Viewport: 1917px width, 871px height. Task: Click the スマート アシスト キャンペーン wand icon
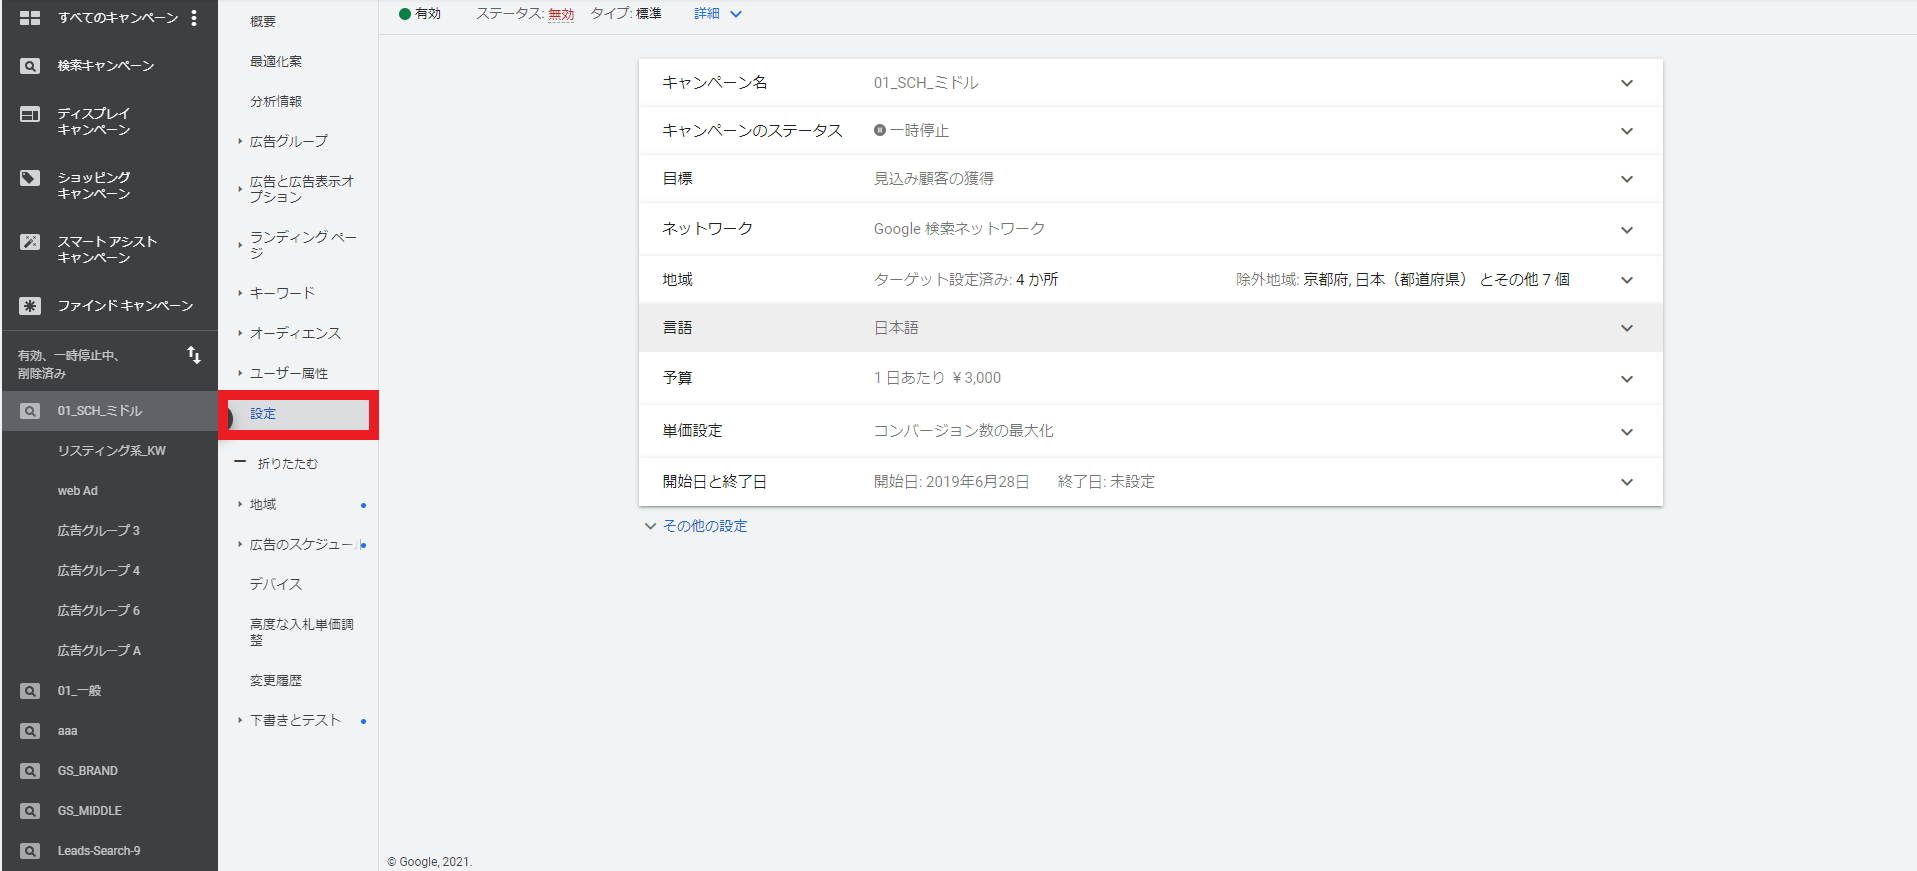30,242
